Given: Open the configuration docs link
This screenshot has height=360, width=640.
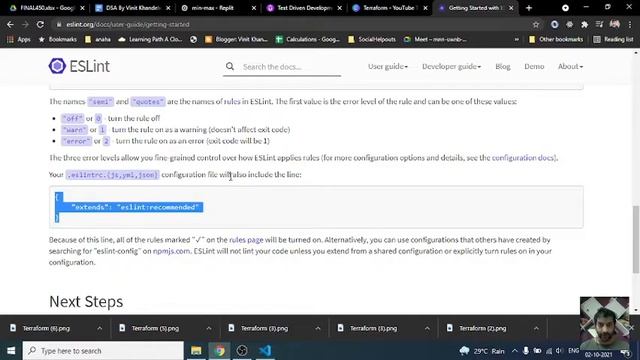Looking at the screenshot, I should click(523, 158).
